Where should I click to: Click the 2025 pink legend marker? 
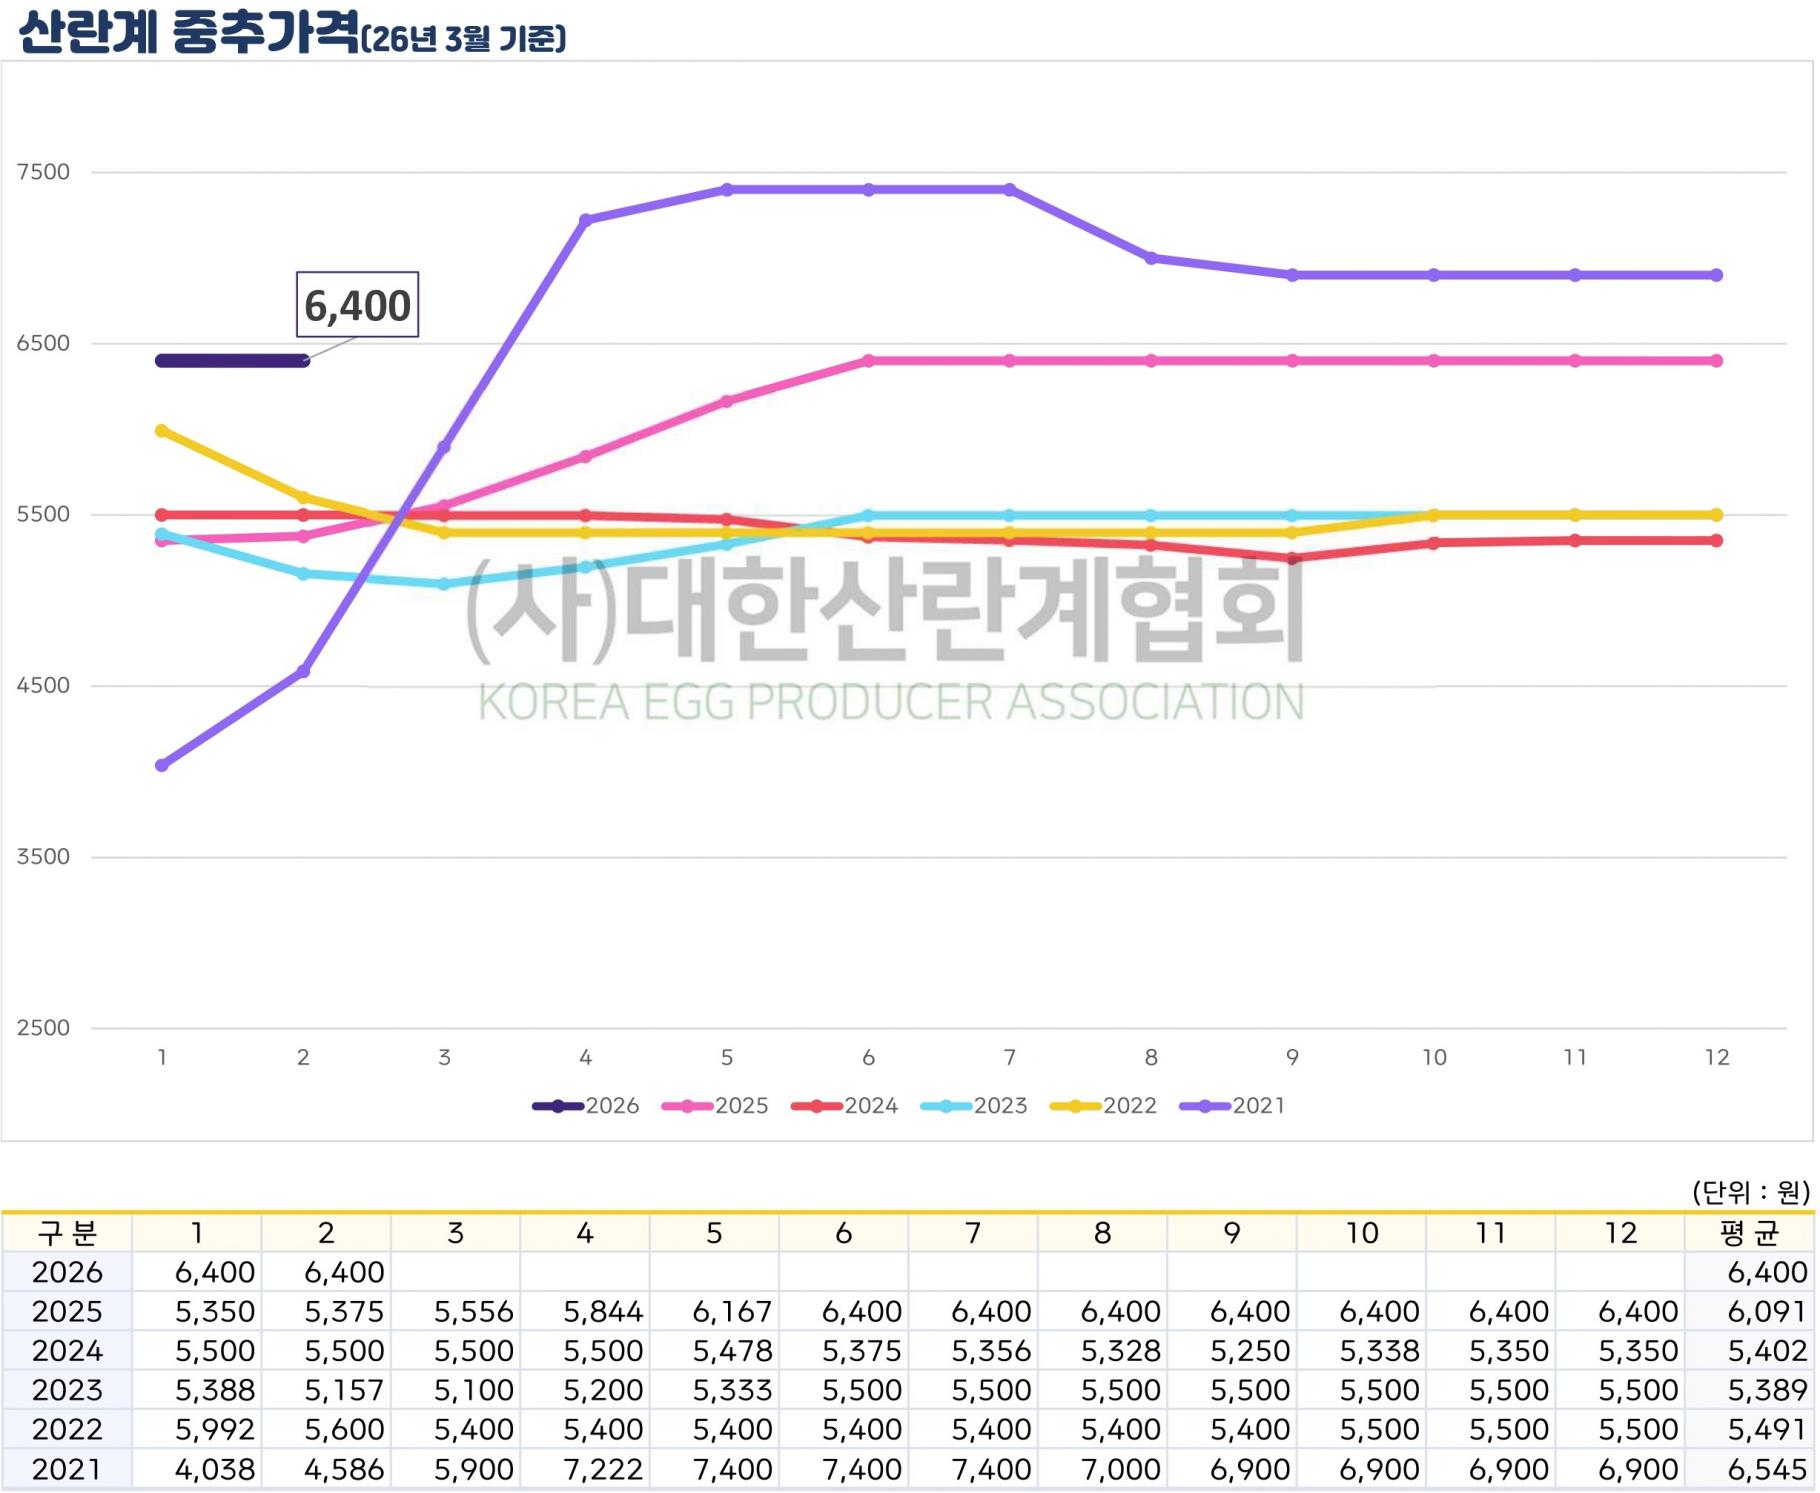click(688, 1106)
